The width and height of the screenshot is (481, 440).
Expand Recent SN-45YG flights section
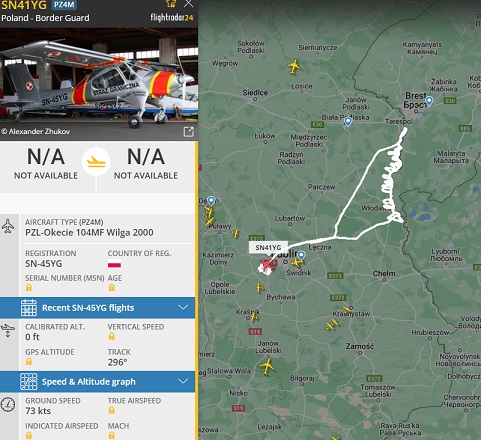tap(97, 308)
